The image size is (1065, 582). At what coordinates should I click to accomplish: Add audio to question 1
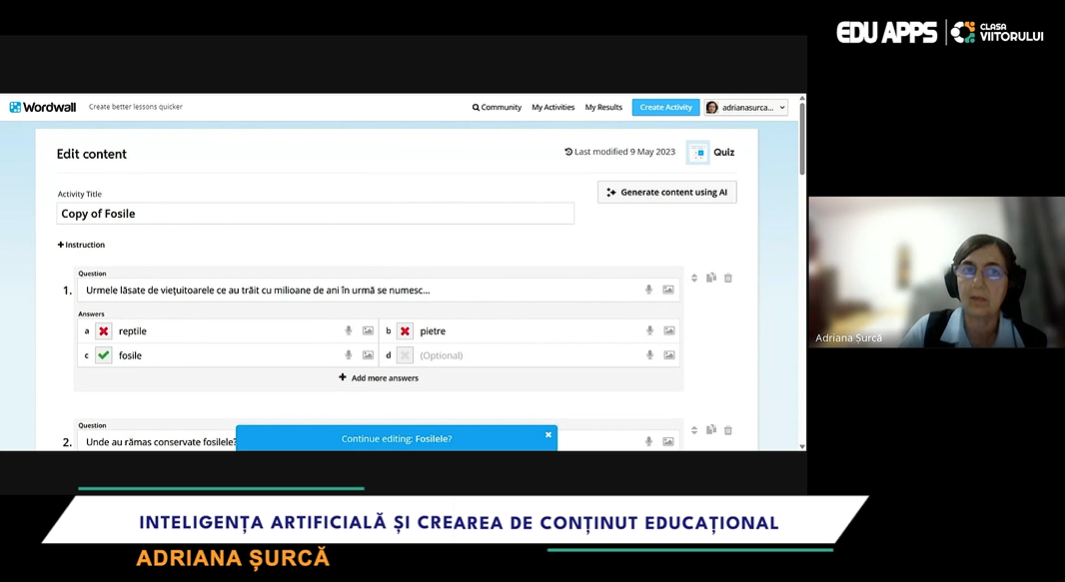point(649,290)
